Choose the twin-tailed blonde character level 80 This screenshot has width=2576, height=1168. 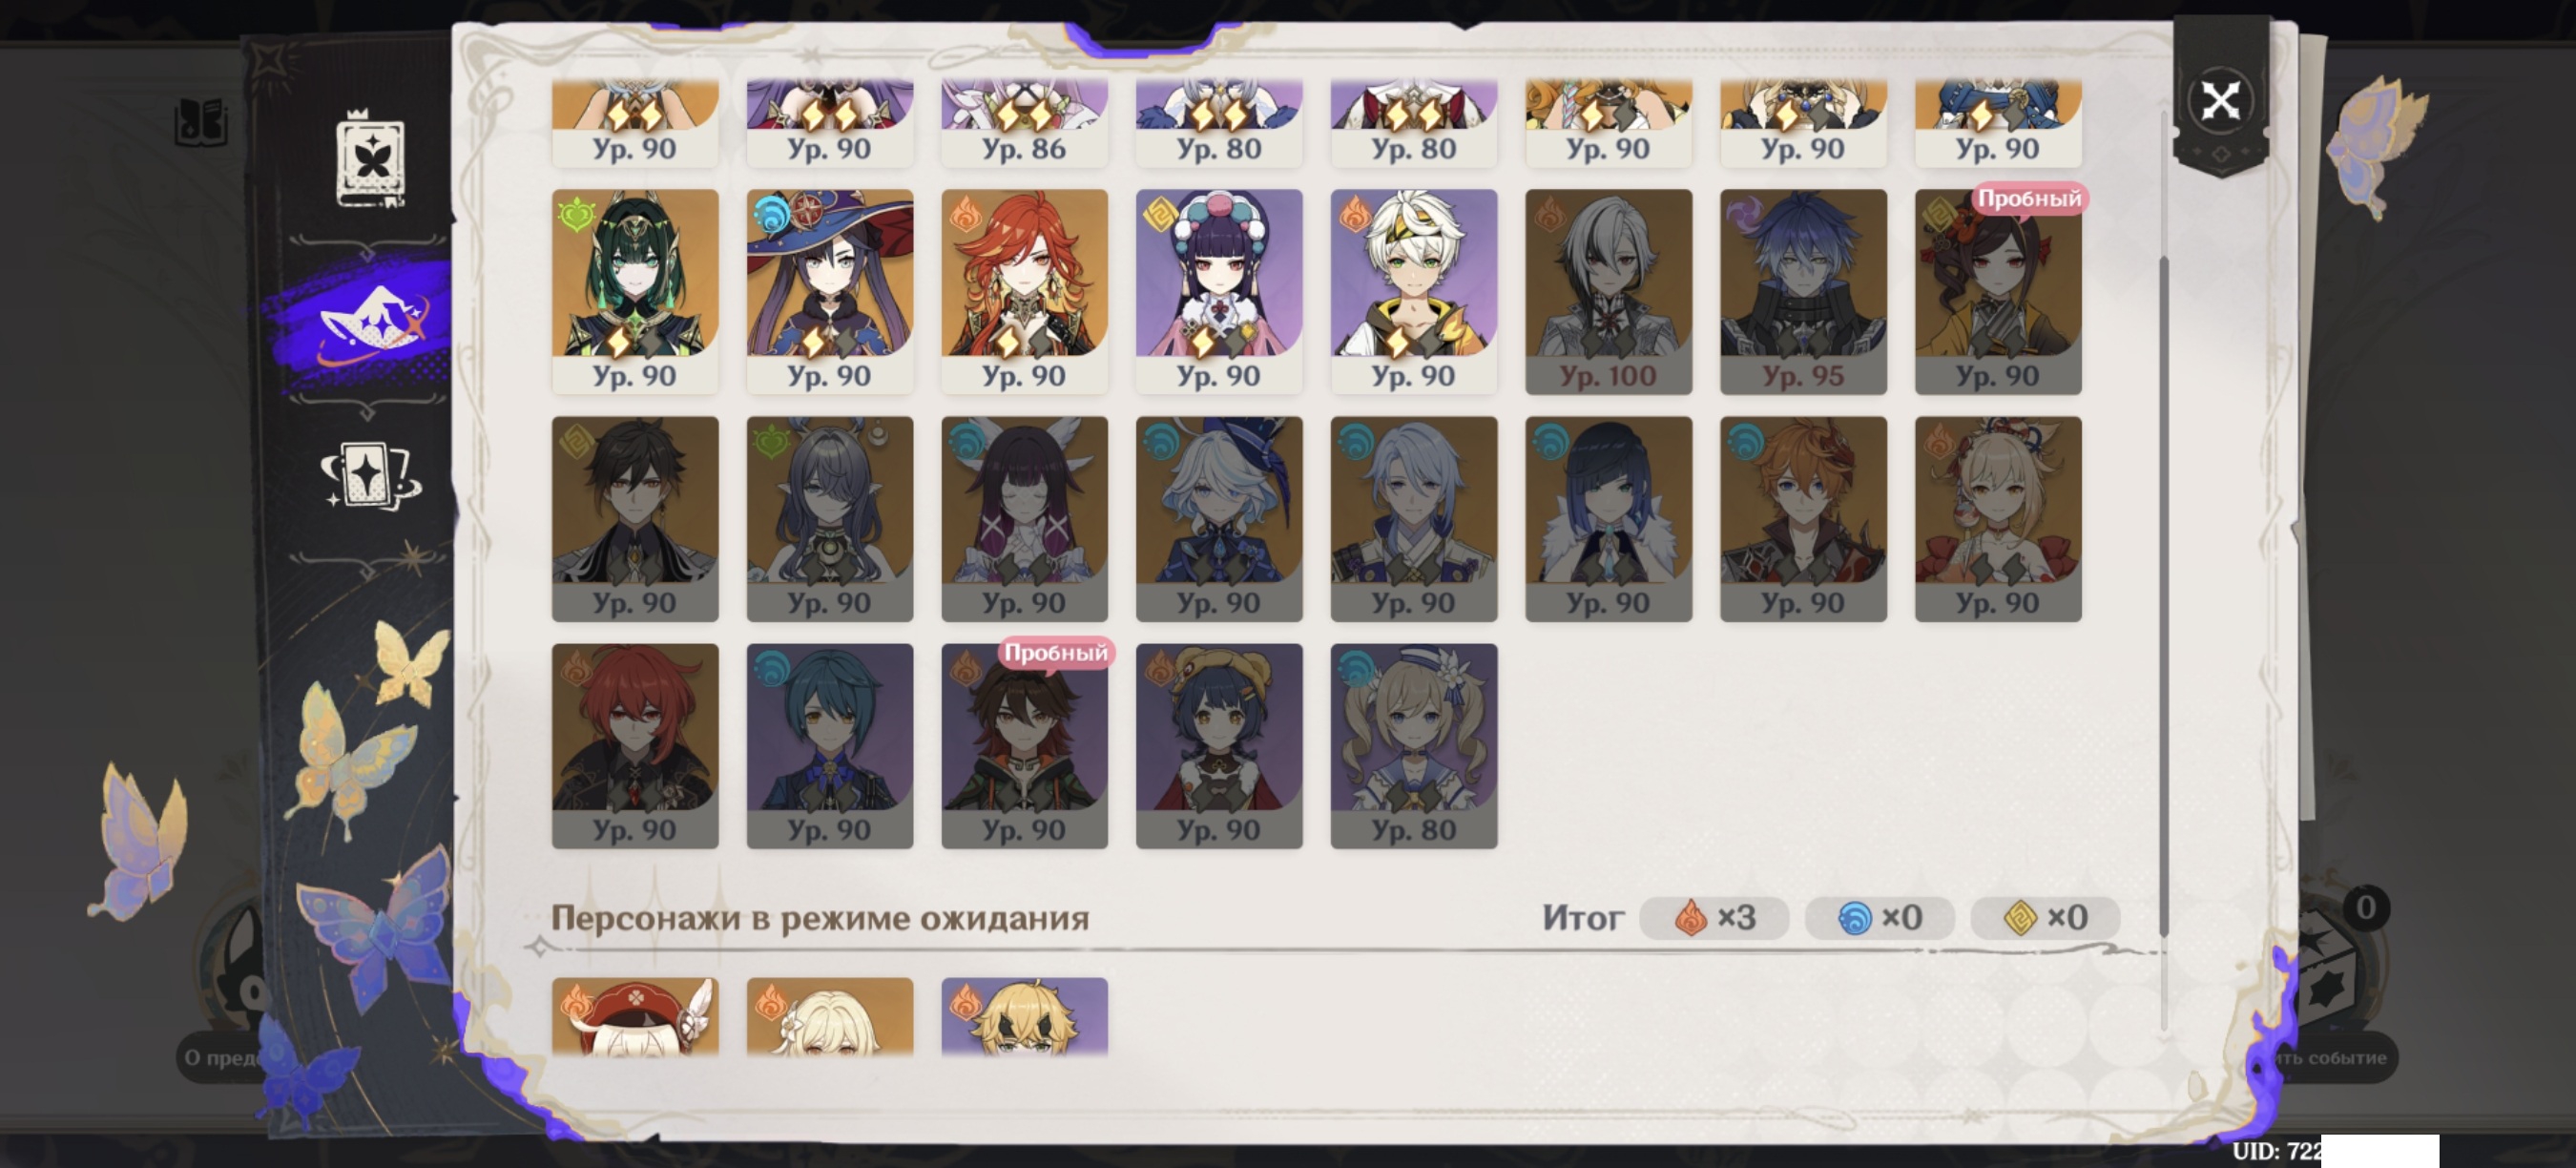pos(1414,746)
